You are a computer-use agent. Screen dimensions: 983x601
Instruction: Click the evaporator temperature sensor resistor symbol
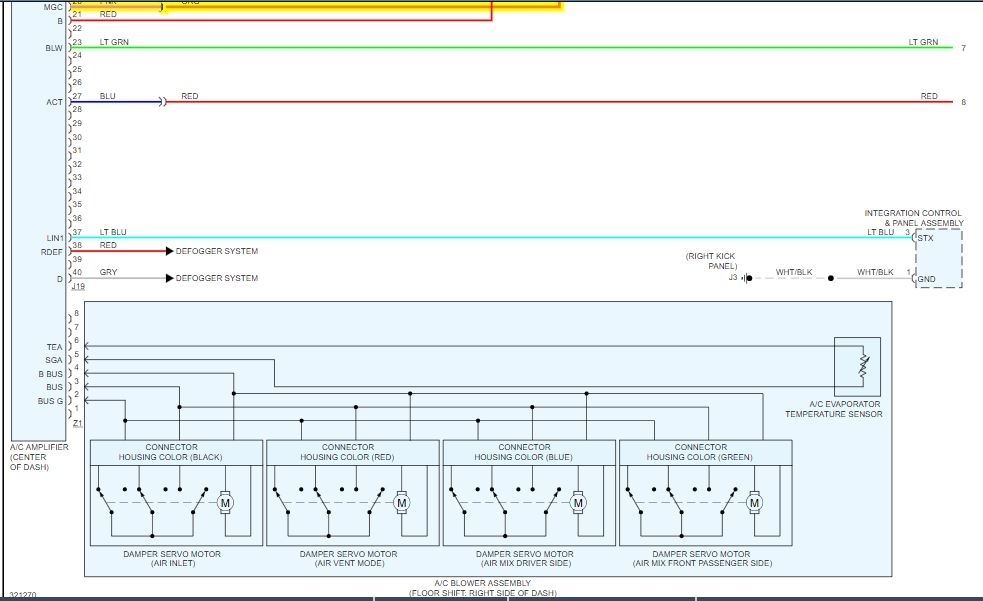(864, 367)
